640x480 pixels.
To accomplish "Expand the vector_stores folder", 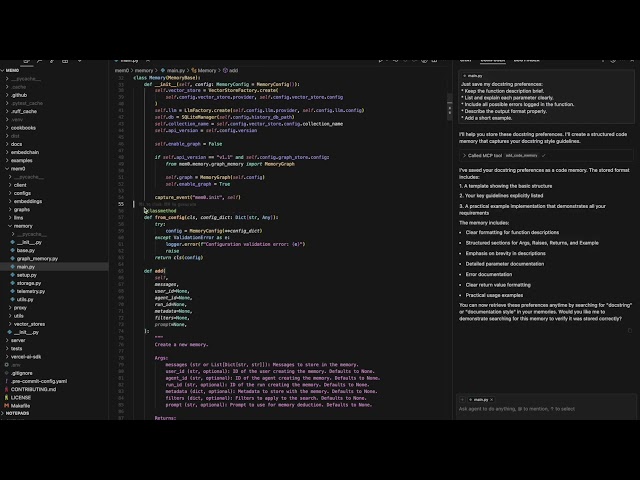I will click(x=10, y=324).
